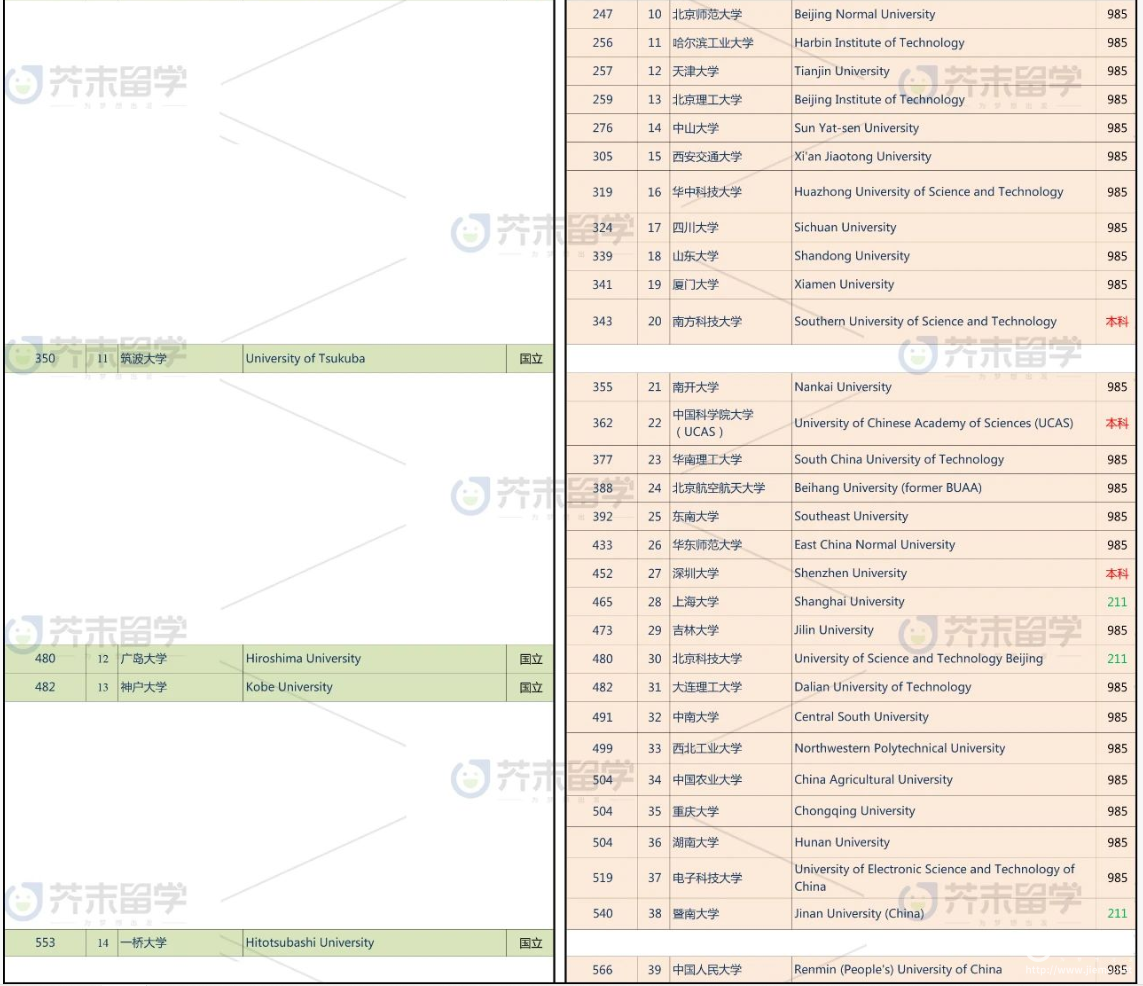Click the Hiroshima University cell
This screenshot has width=1143, height=986.
pos(375,659)
